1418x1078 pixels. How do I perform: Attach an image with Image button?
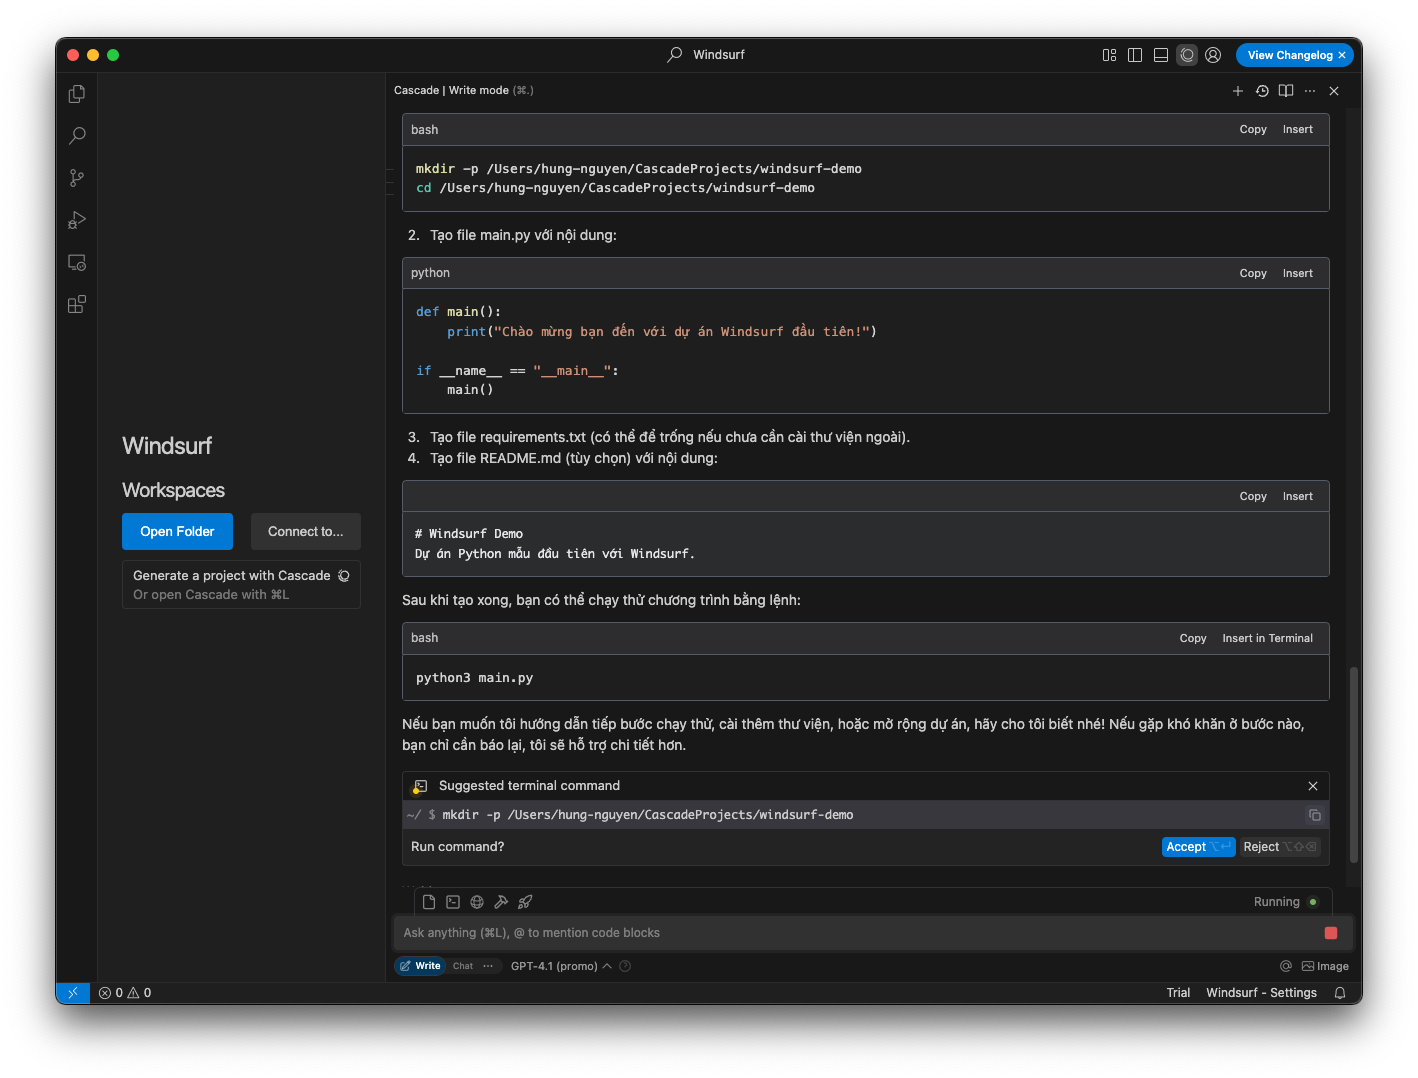(x=1325, y=966)
